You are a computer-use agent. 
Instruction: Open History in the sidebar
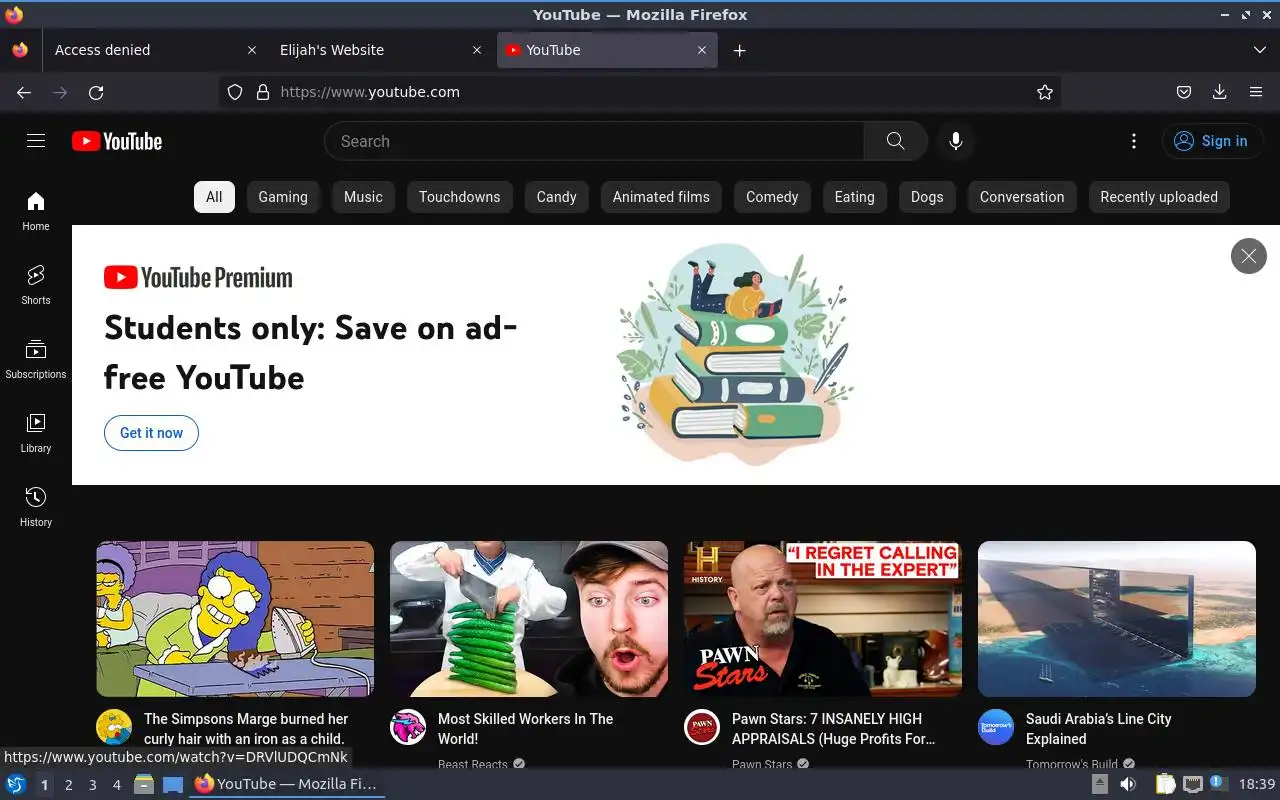[x=36, y=507]
